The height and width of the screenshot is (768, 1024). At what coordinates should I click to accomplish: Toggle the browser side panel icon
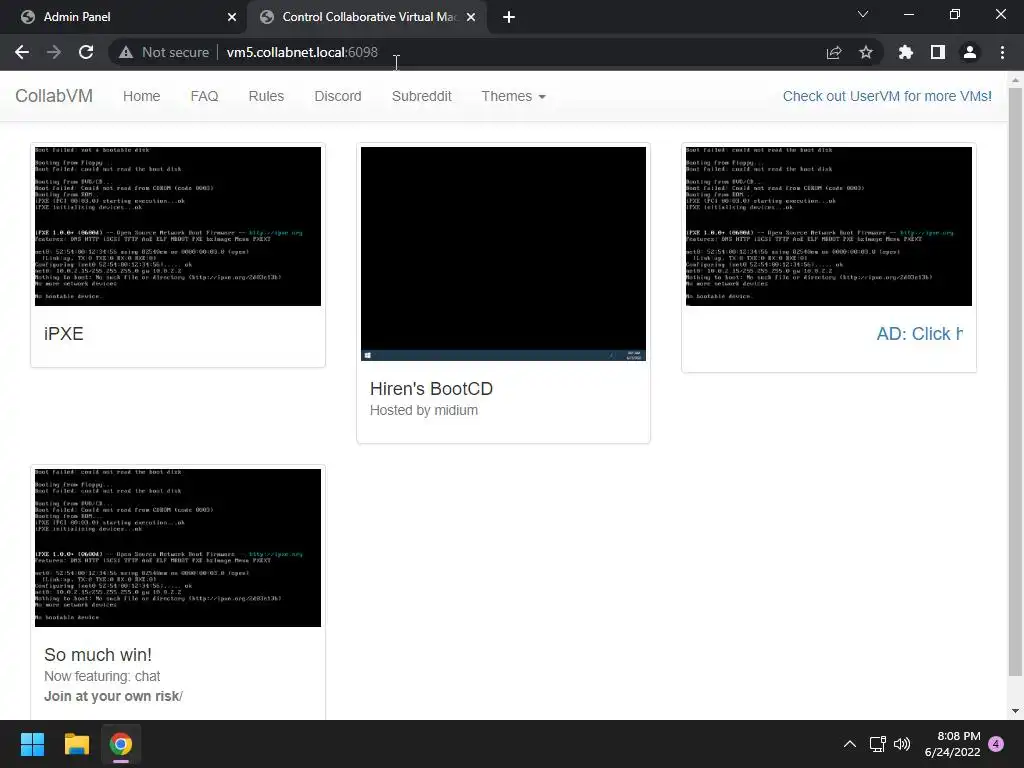click(938, 52)
